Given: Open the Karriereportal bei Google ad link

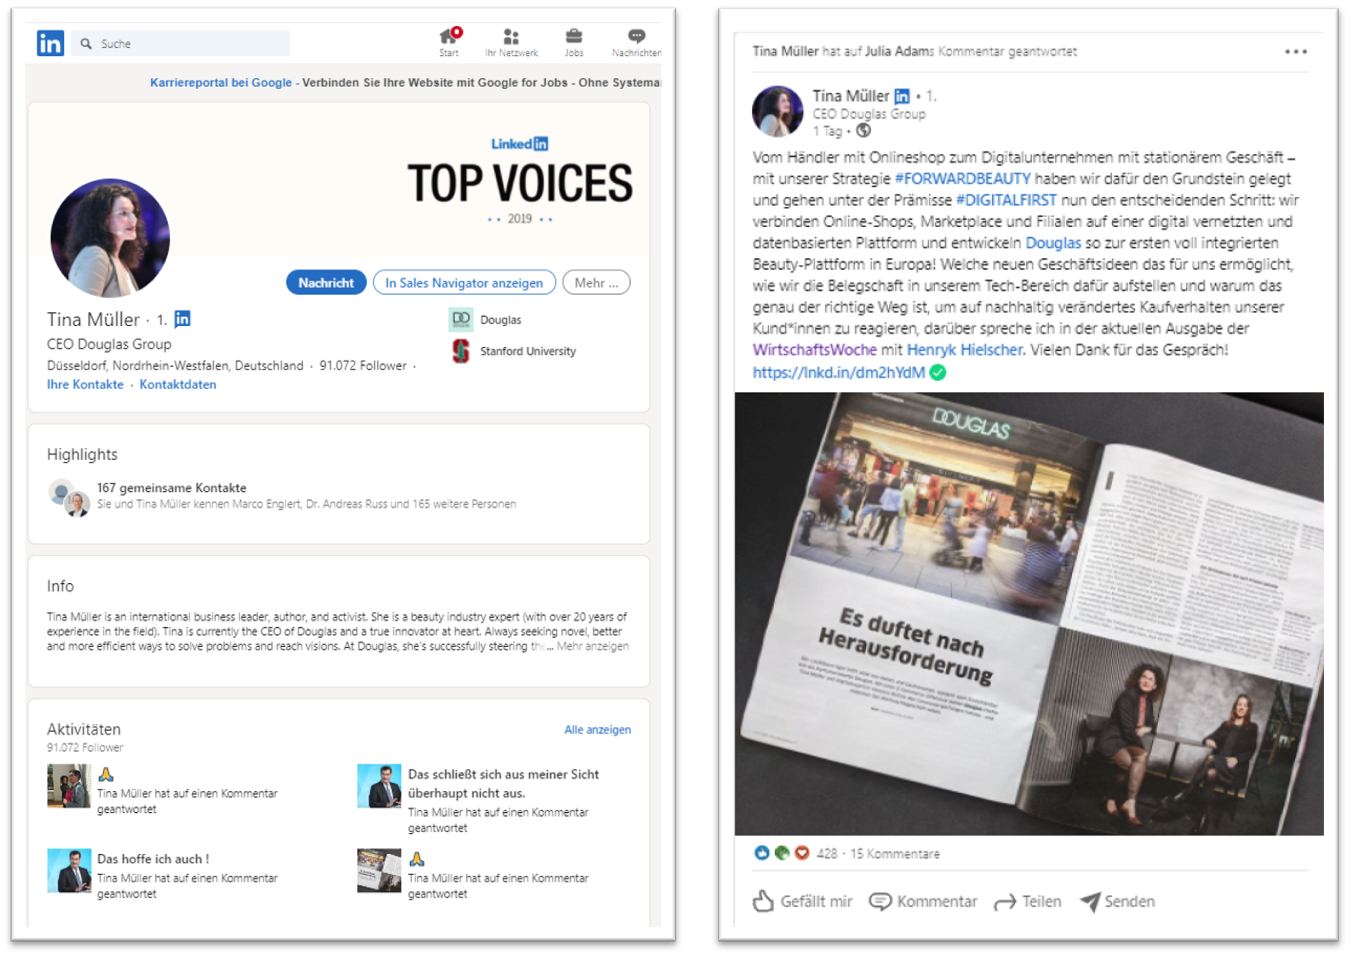Looking at the screenshot, I should coord(221,82).
